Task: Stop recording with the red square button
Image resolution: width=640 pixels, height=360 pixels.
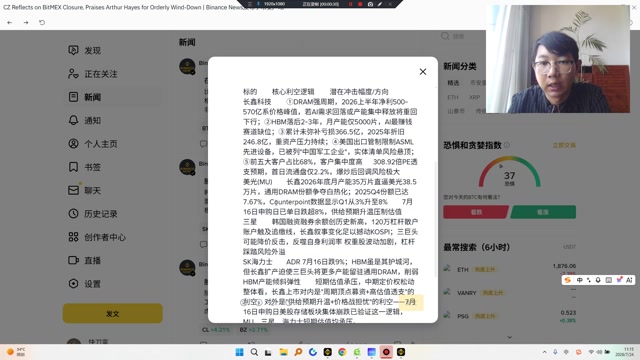Action: pos(360,4)
